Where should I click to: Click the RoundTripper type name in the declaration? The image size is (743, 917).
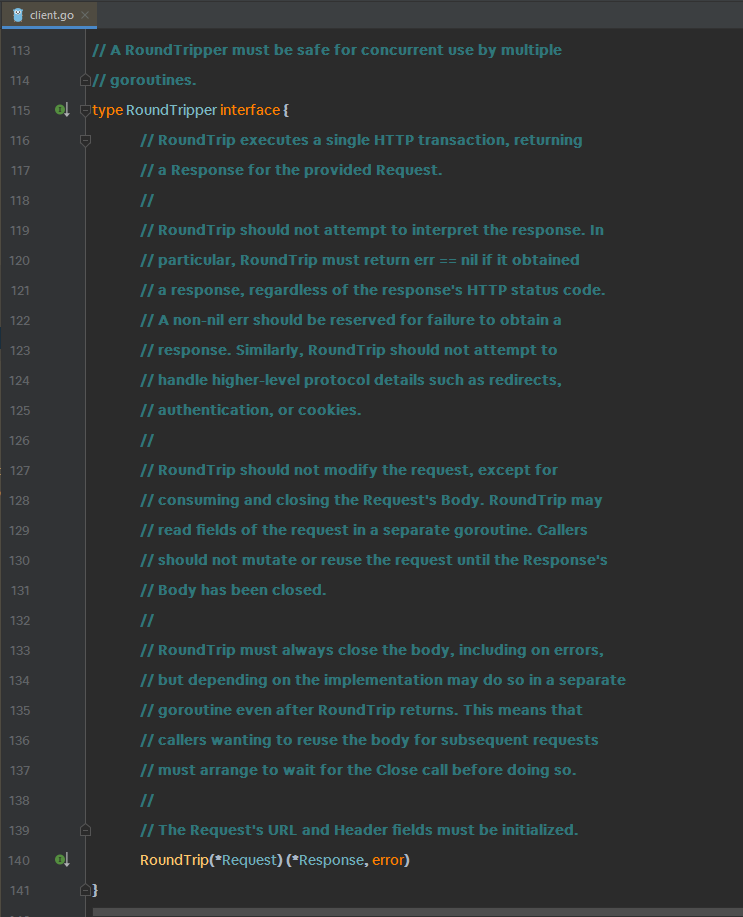pos(171,110)
